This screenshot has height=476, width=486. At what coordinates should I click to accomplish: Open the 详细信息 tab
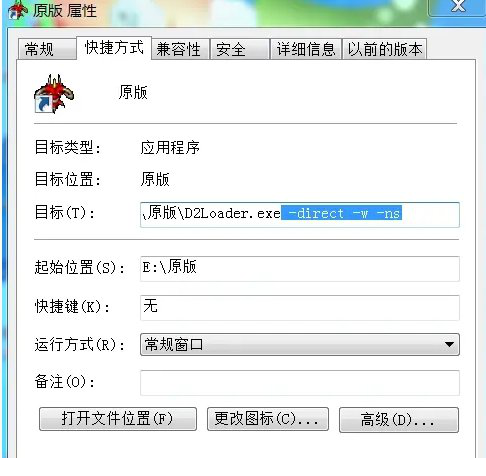306,49
